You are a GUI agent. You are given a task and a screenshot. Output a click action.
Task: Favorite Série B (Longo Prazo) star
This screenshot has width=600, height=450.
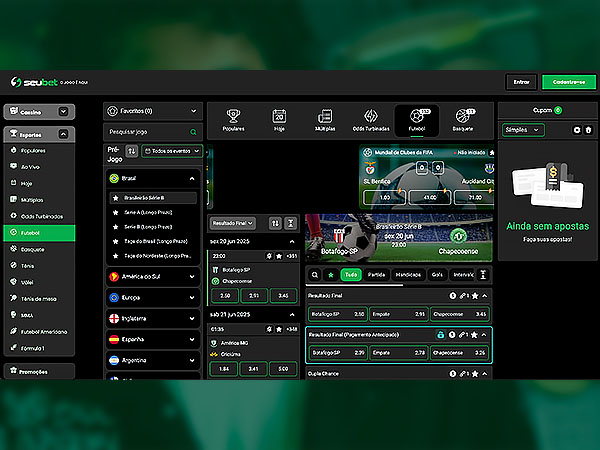click(x=116, y=227)
